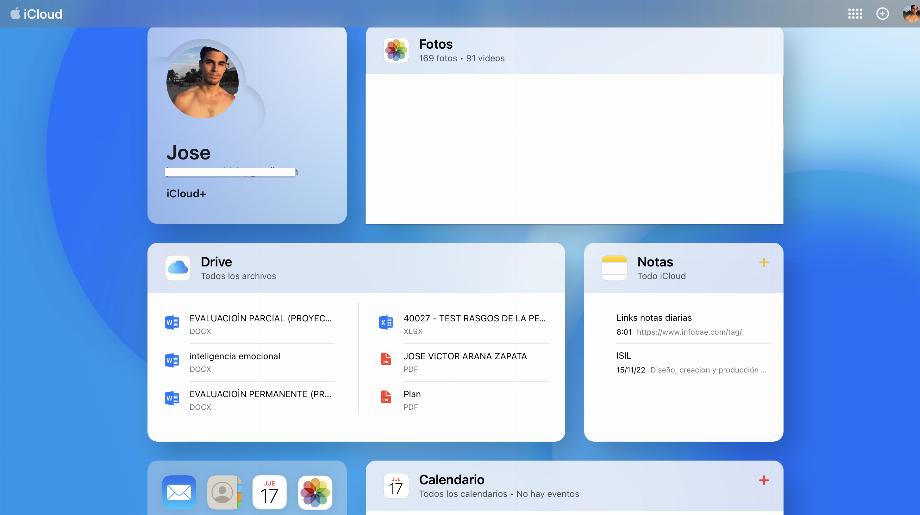This screenshot has height=515, width=920.
Task: Click the Excel icon for 40027 TEST file
Action: coord(386,323)
